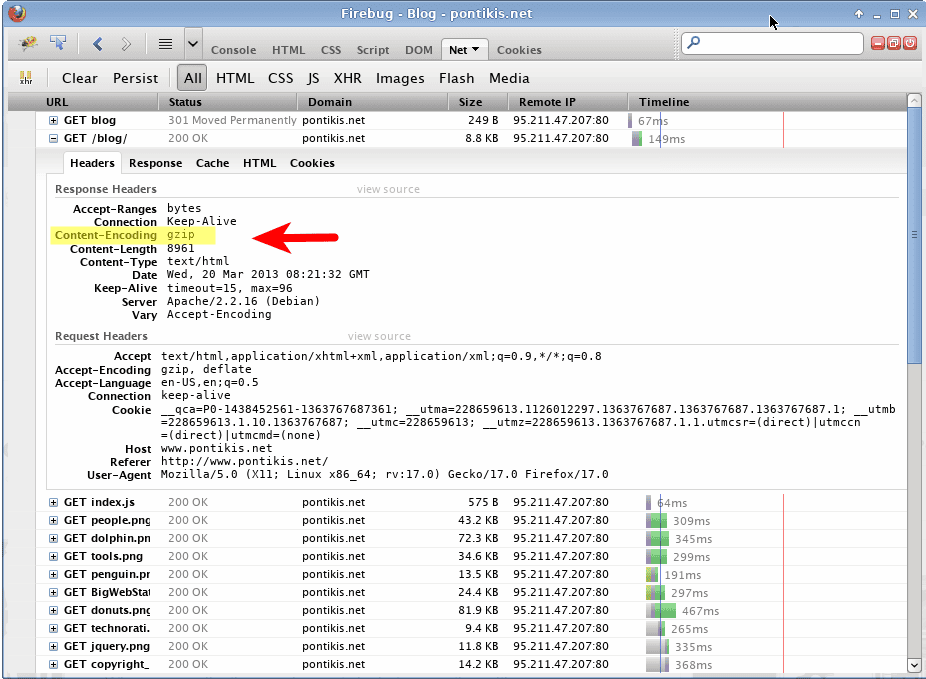Open the Cookies panel tab
The image size is (926, 679).
519,50
